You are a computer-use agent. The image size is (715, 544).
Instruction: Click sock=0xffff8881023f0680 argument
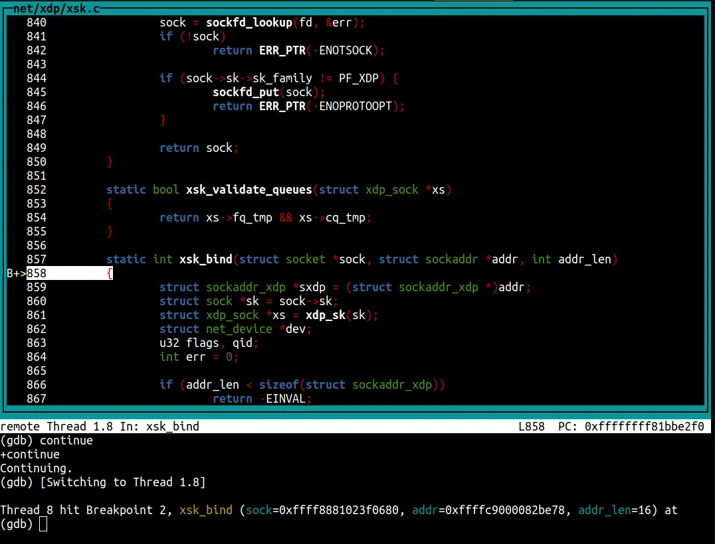pos(322,510)
